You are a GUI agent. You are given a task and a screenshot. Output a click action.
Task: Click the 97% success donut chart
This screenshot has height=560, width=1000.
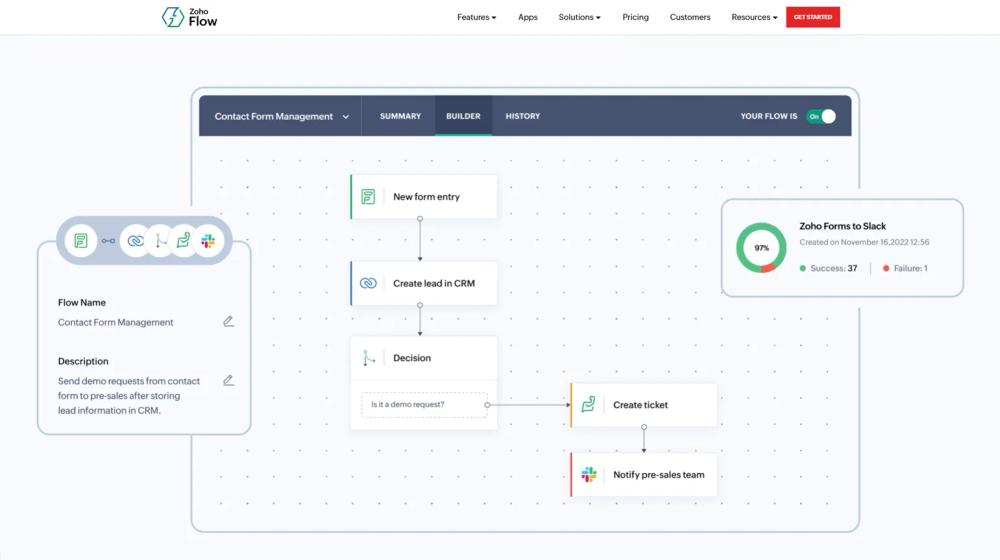tap(761, 247)
